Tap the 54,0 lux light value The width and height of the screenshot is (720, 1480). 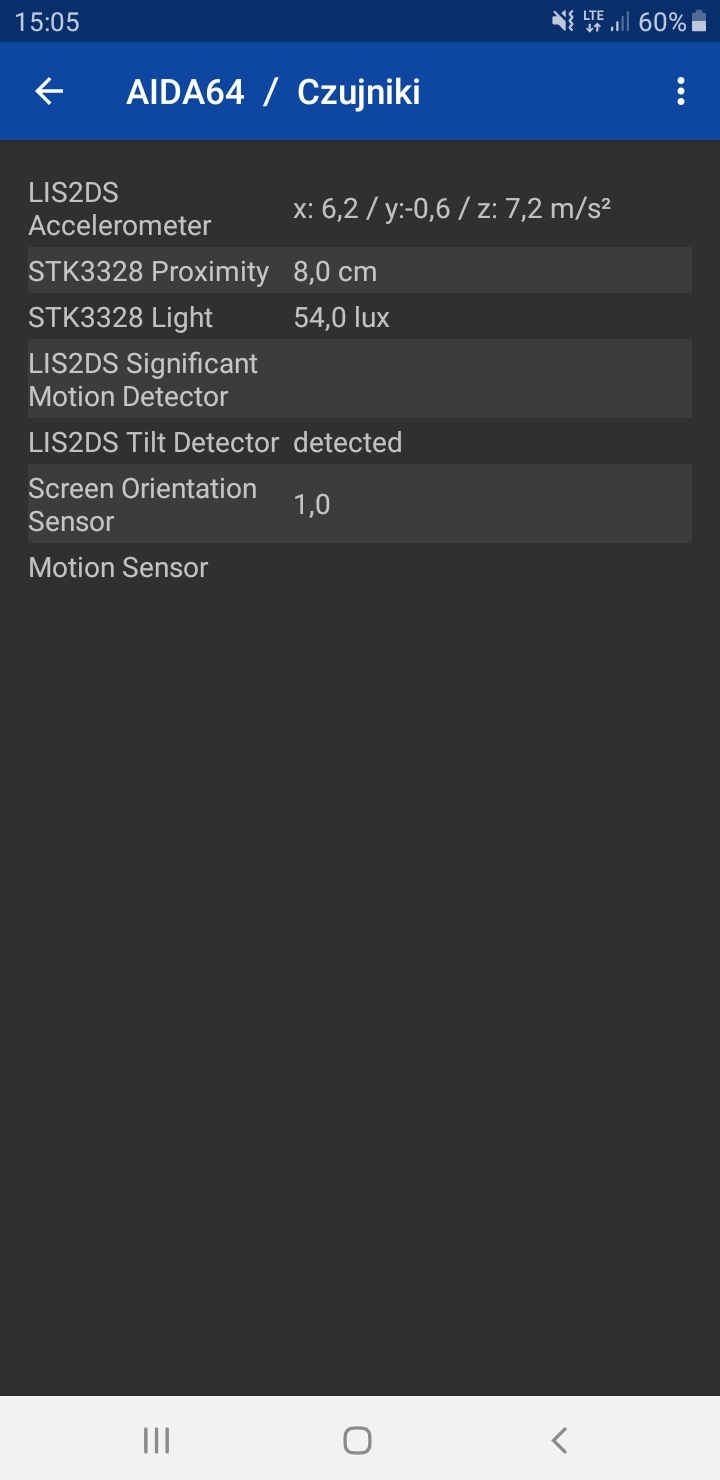(341, 318)
